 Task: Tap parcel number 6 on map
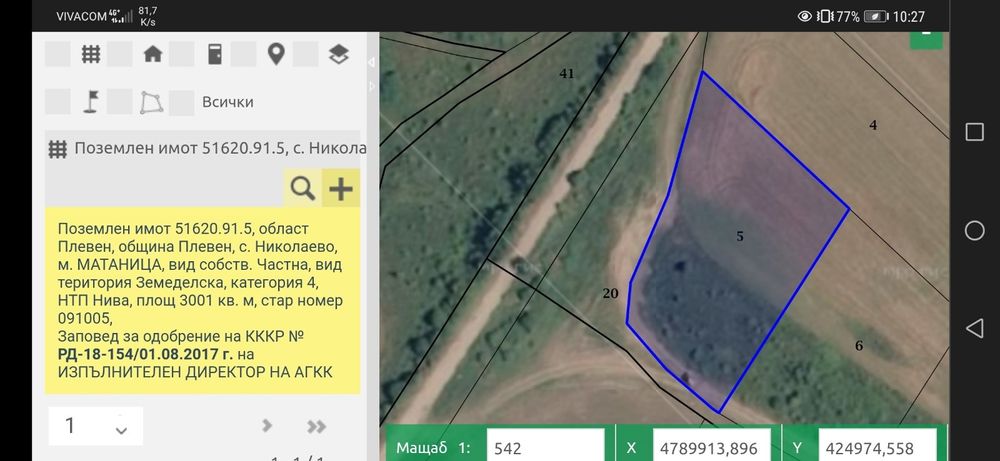[859, 346]
